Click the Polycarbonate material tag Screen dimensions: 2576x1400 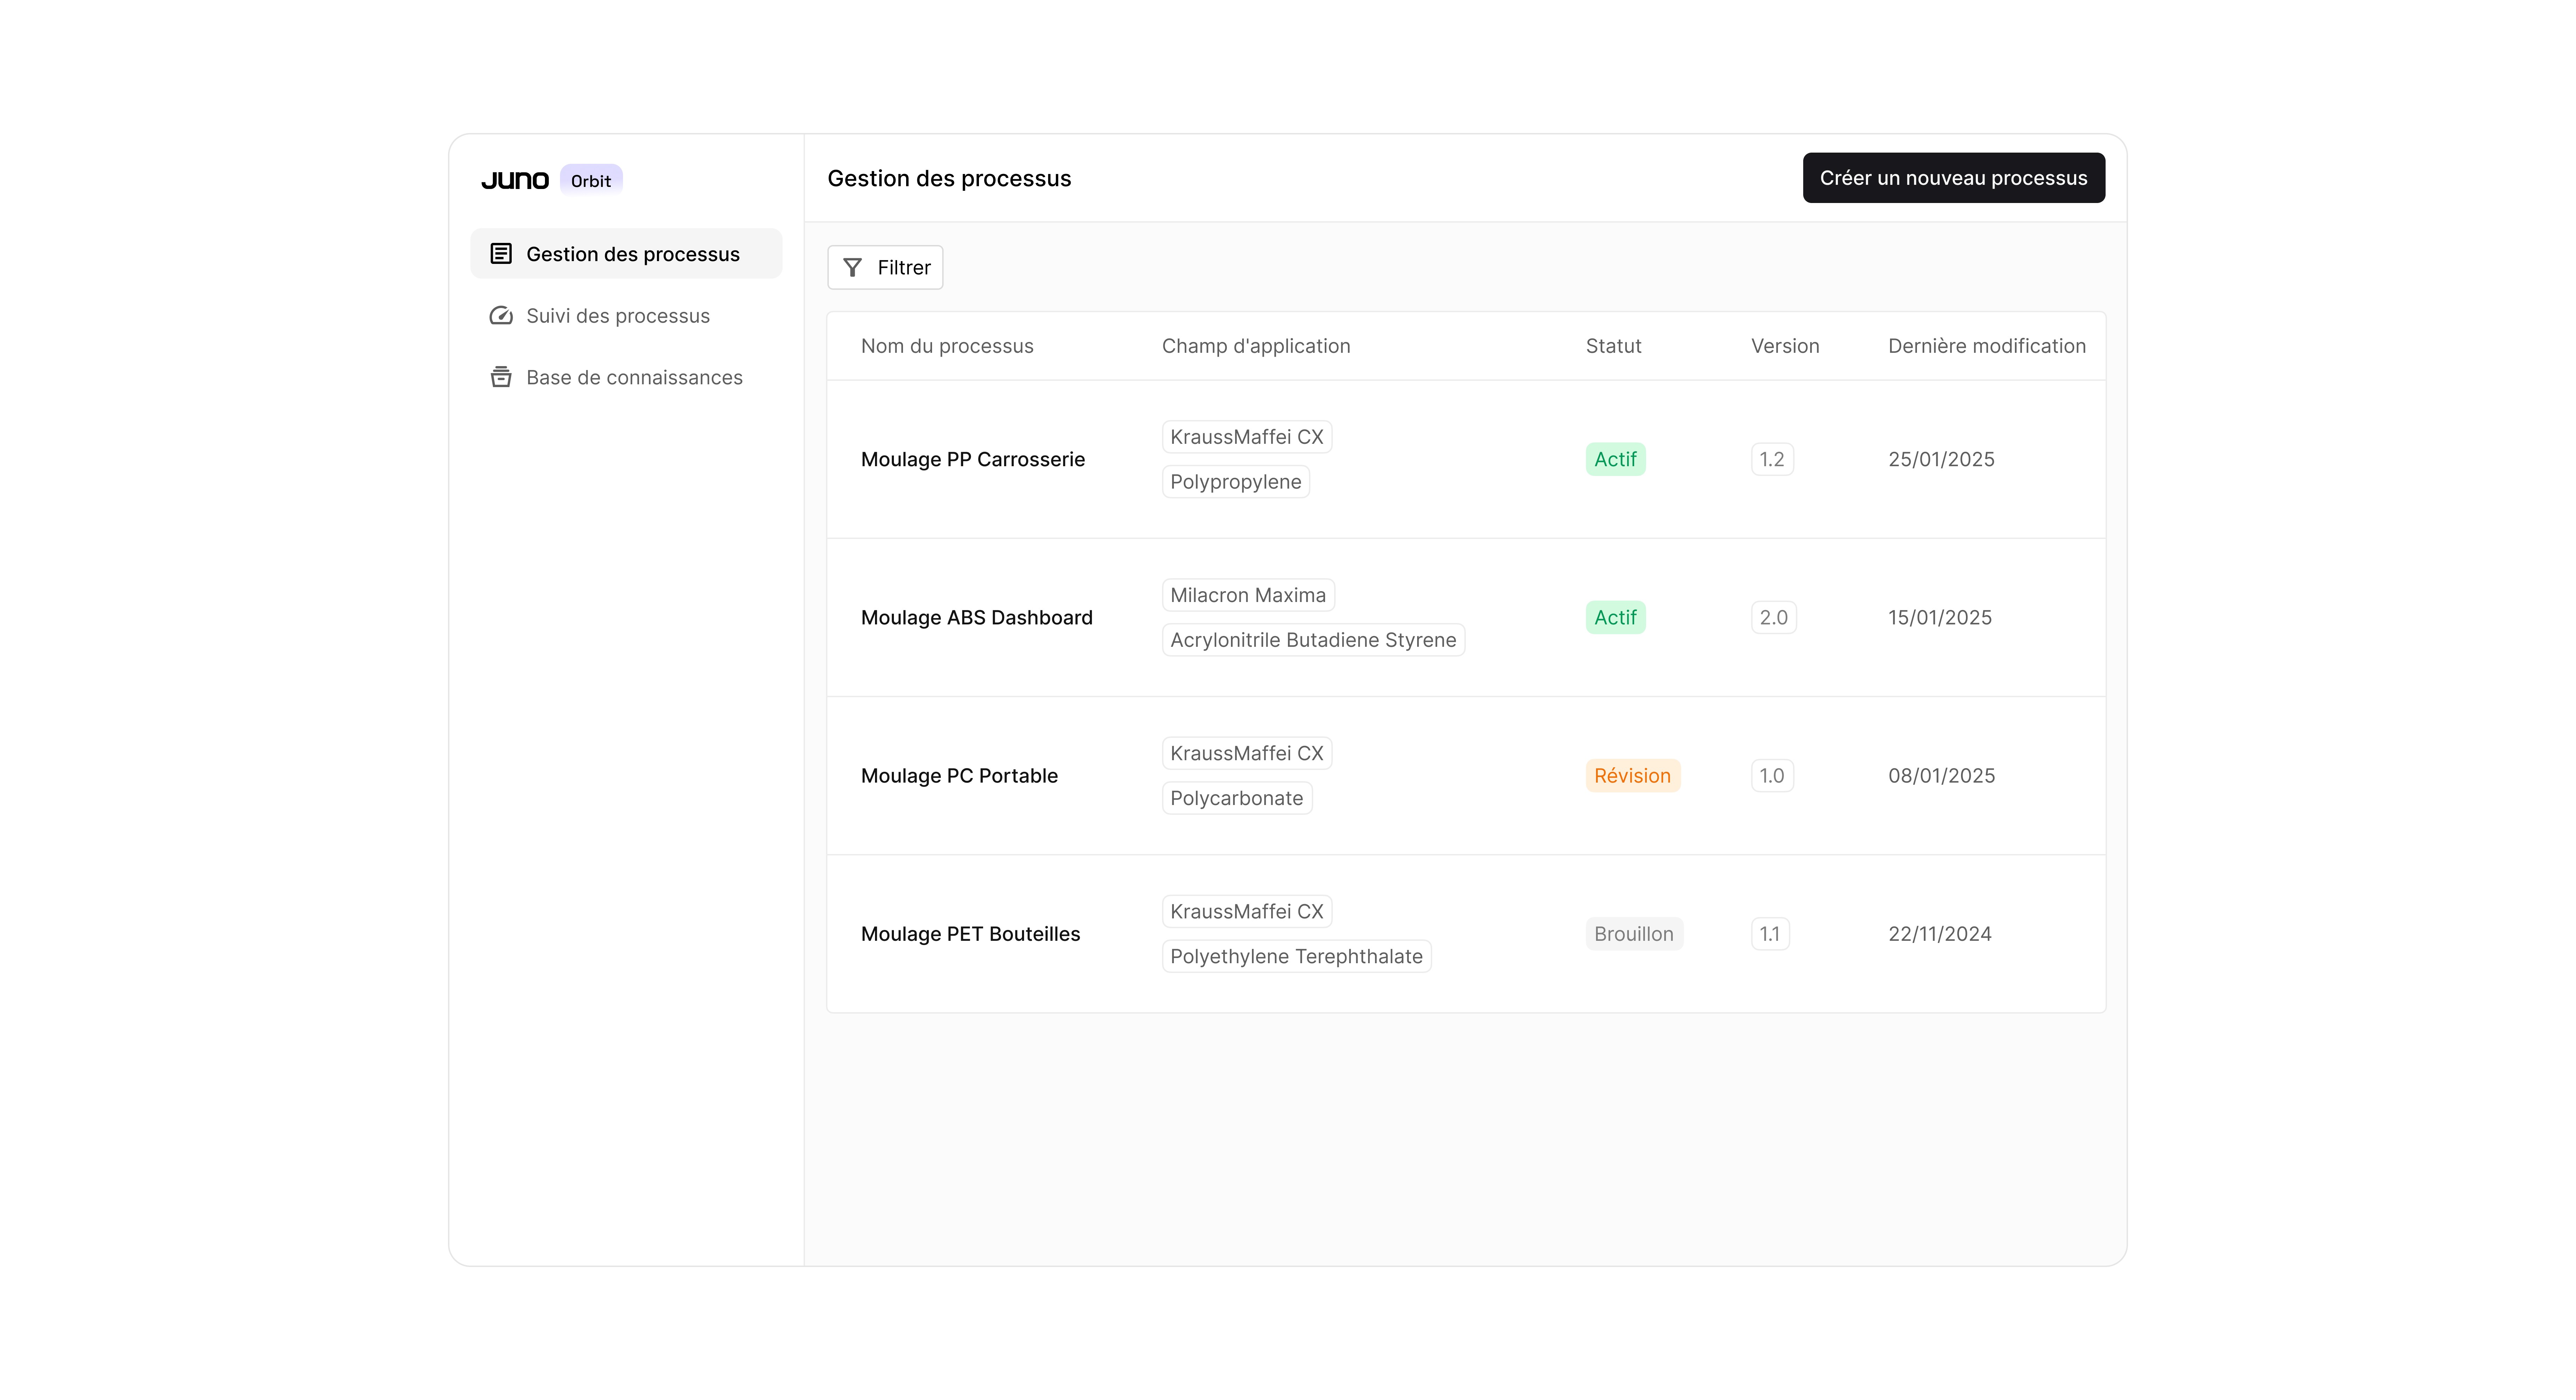1236,798
